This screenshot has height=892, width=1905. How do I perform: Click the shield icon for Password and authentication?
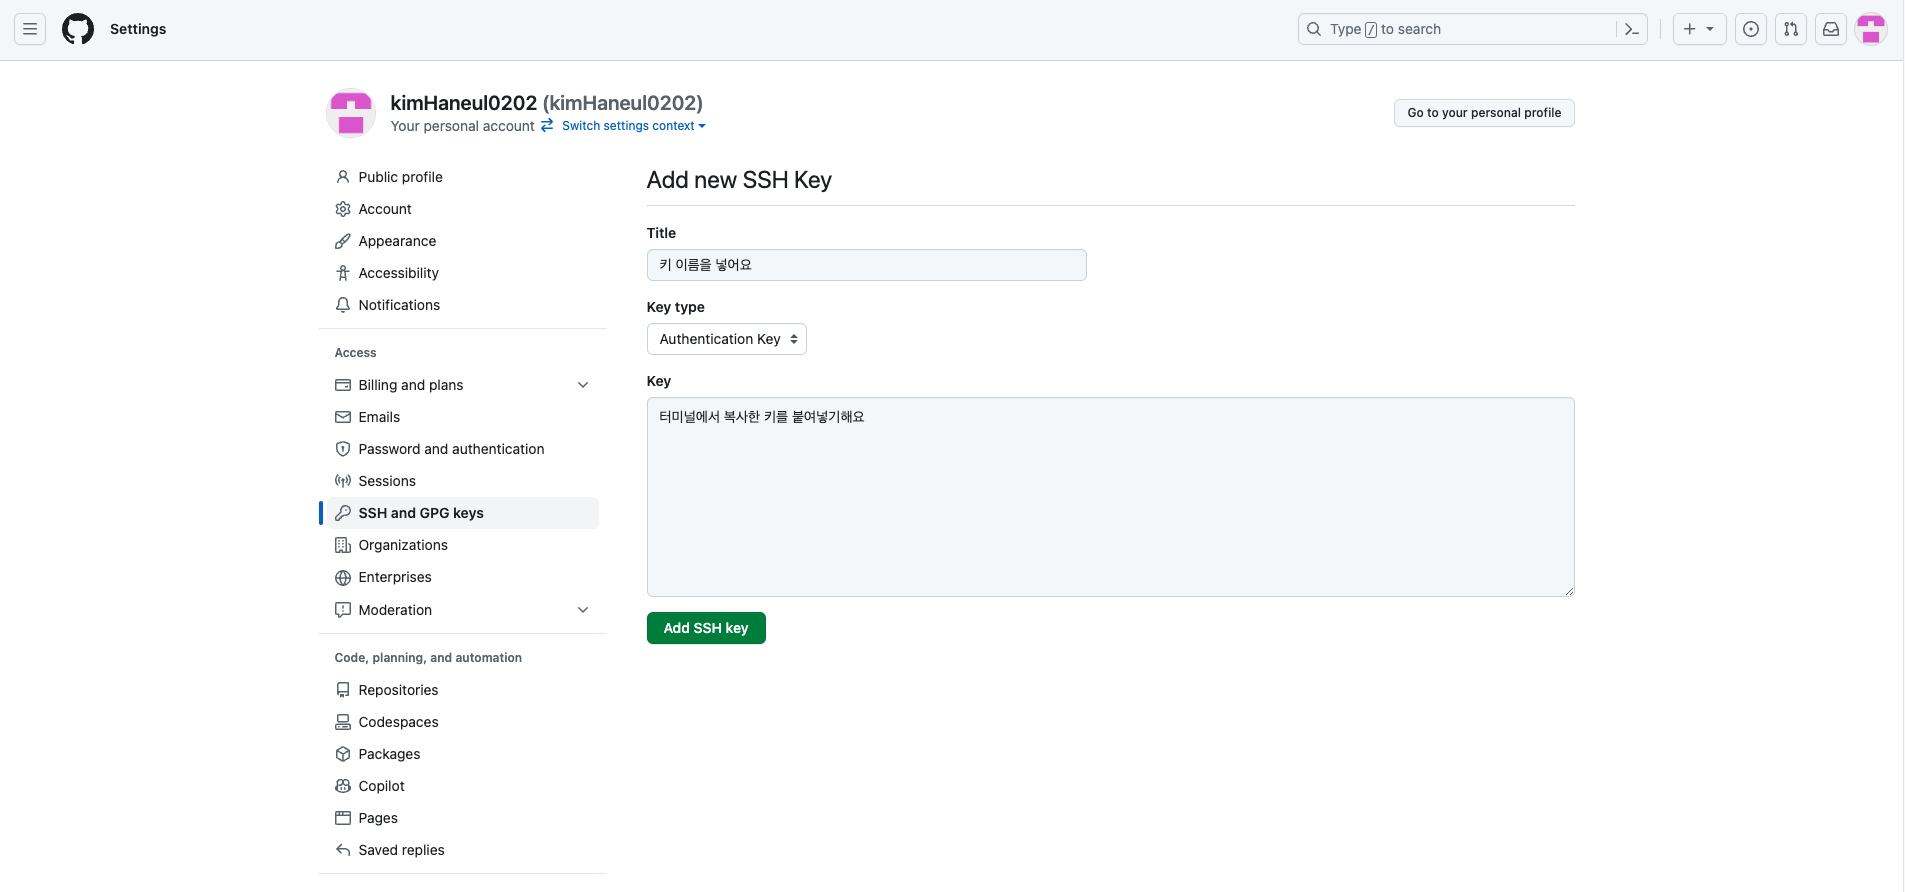tap(343, 449)
